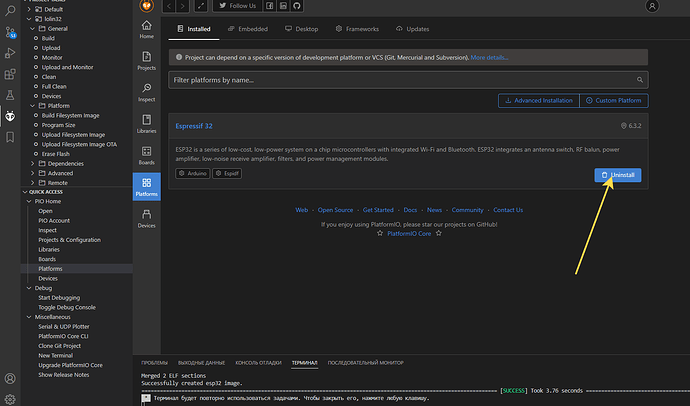Focus the Filter platforms by name field
Screen dimensions: 690x406
click(408, 78)
